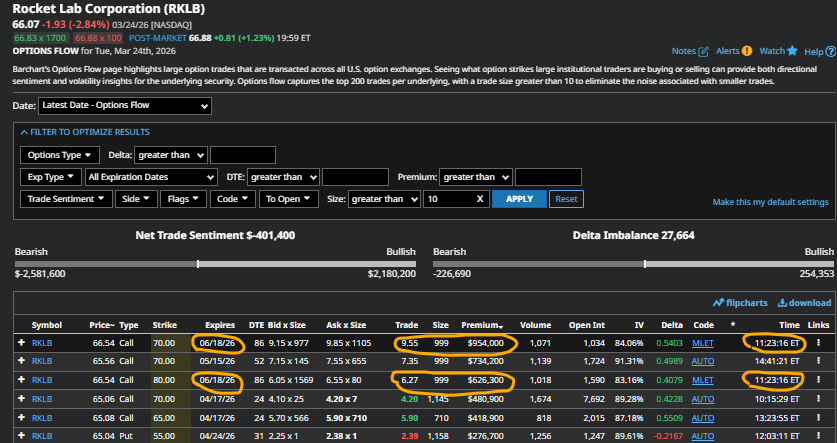
Task: Click the Watch star icon
Action: [x=792, y=50]
